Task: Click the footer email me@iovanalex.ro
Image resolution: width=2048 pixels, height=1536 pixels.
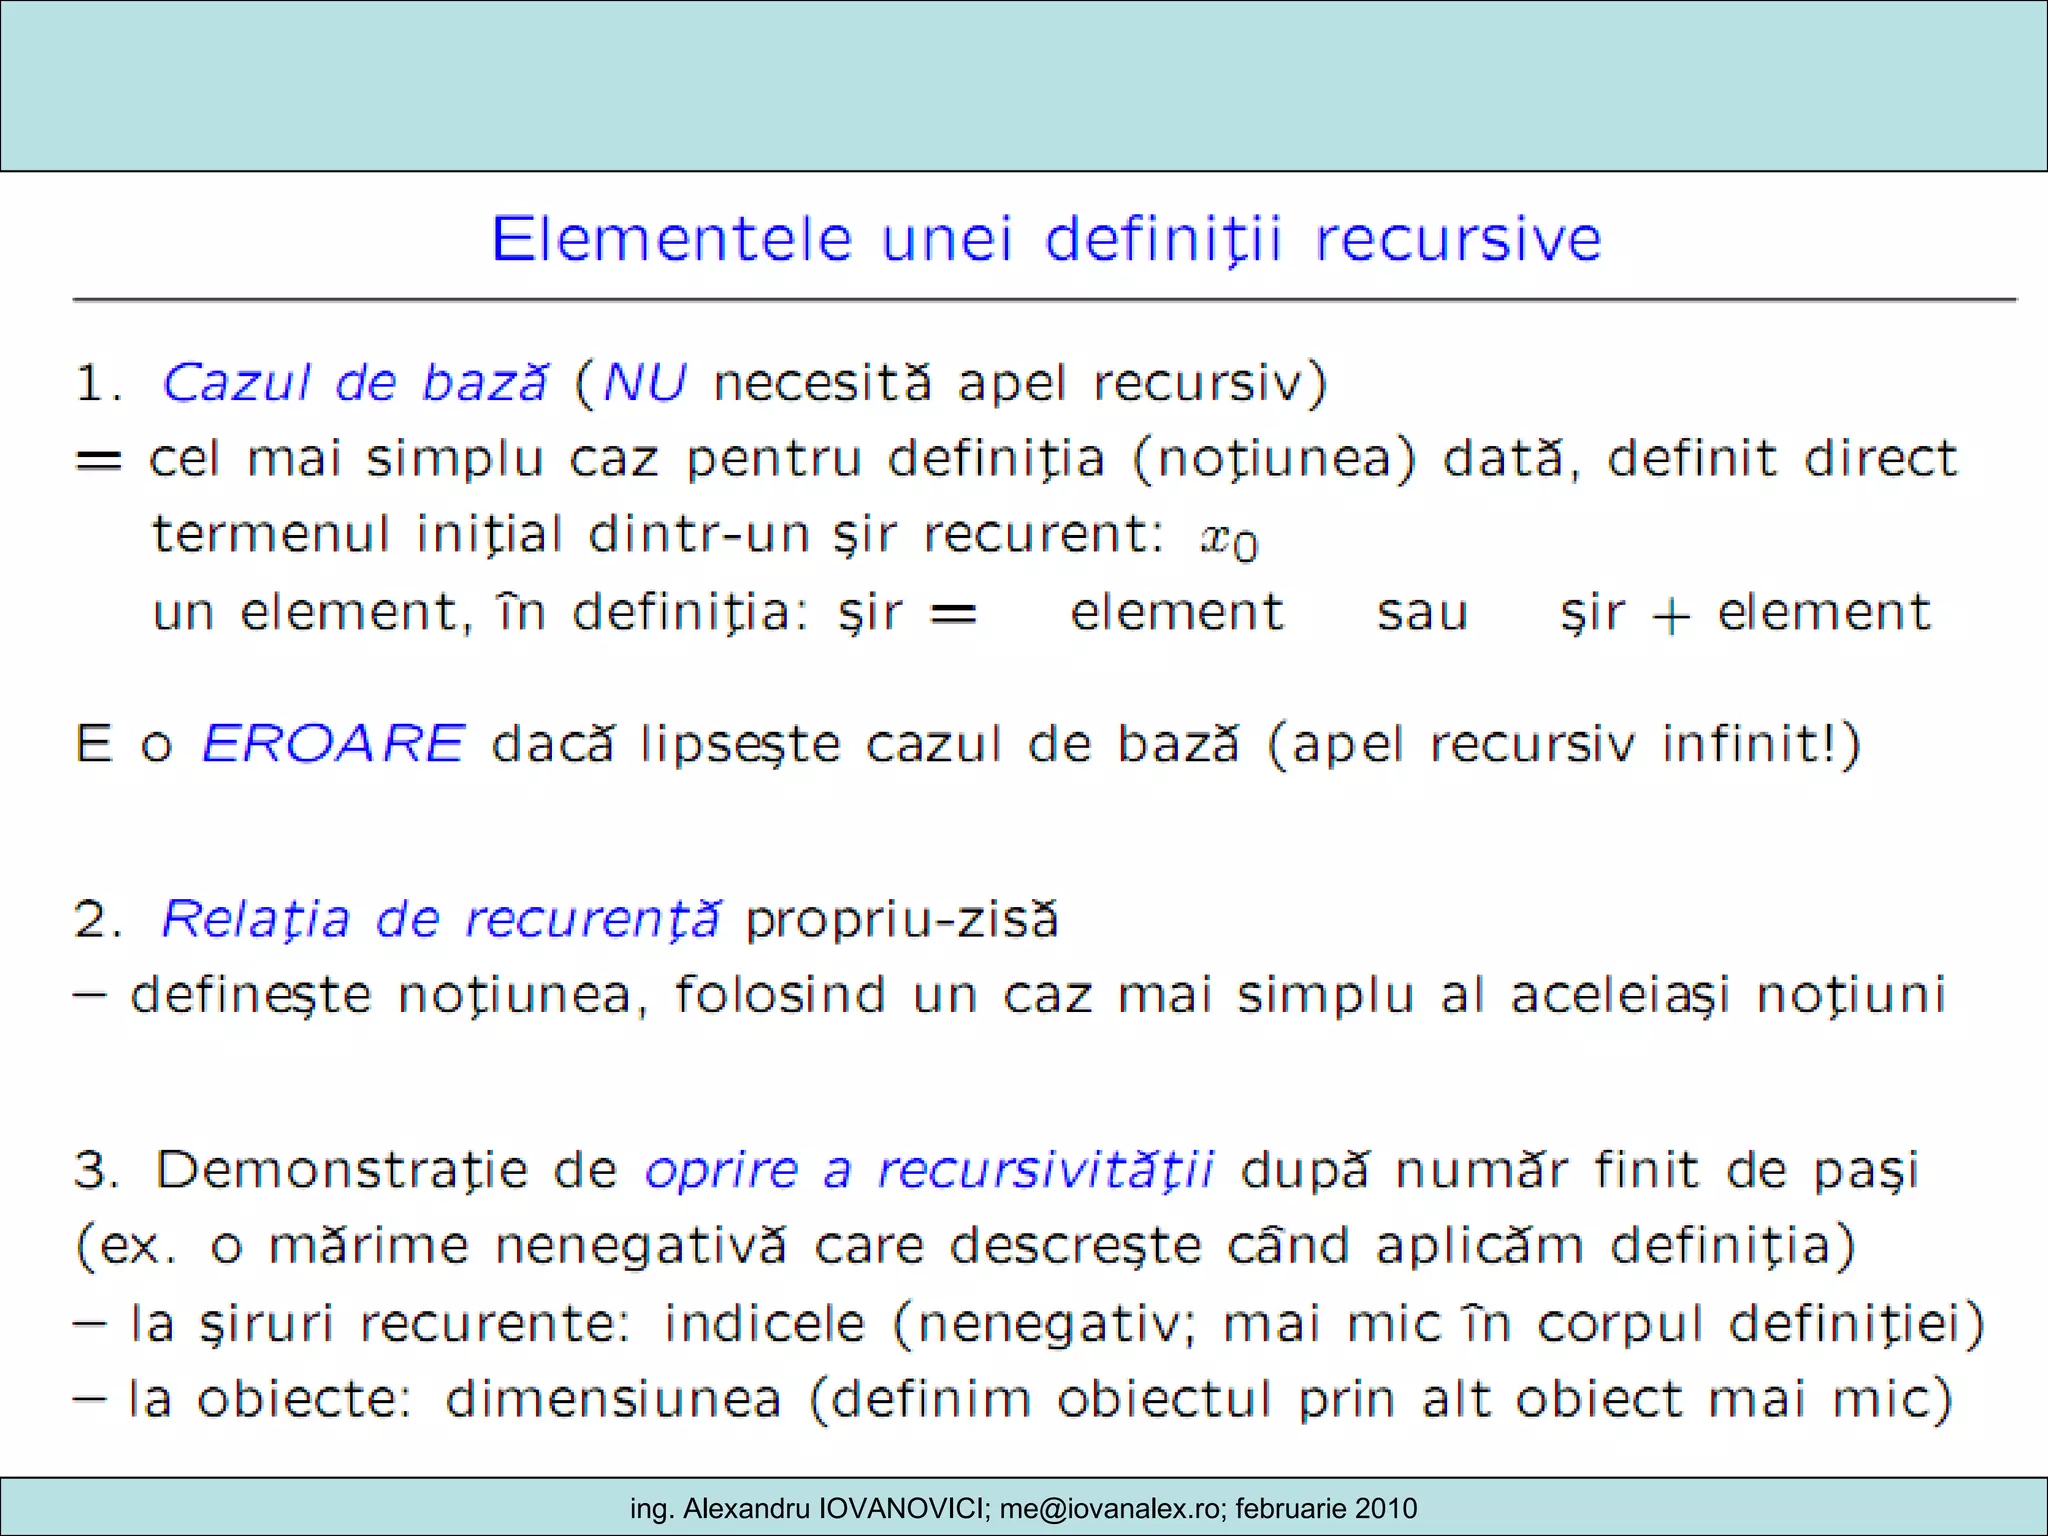Action: tap(1109, 1508)
